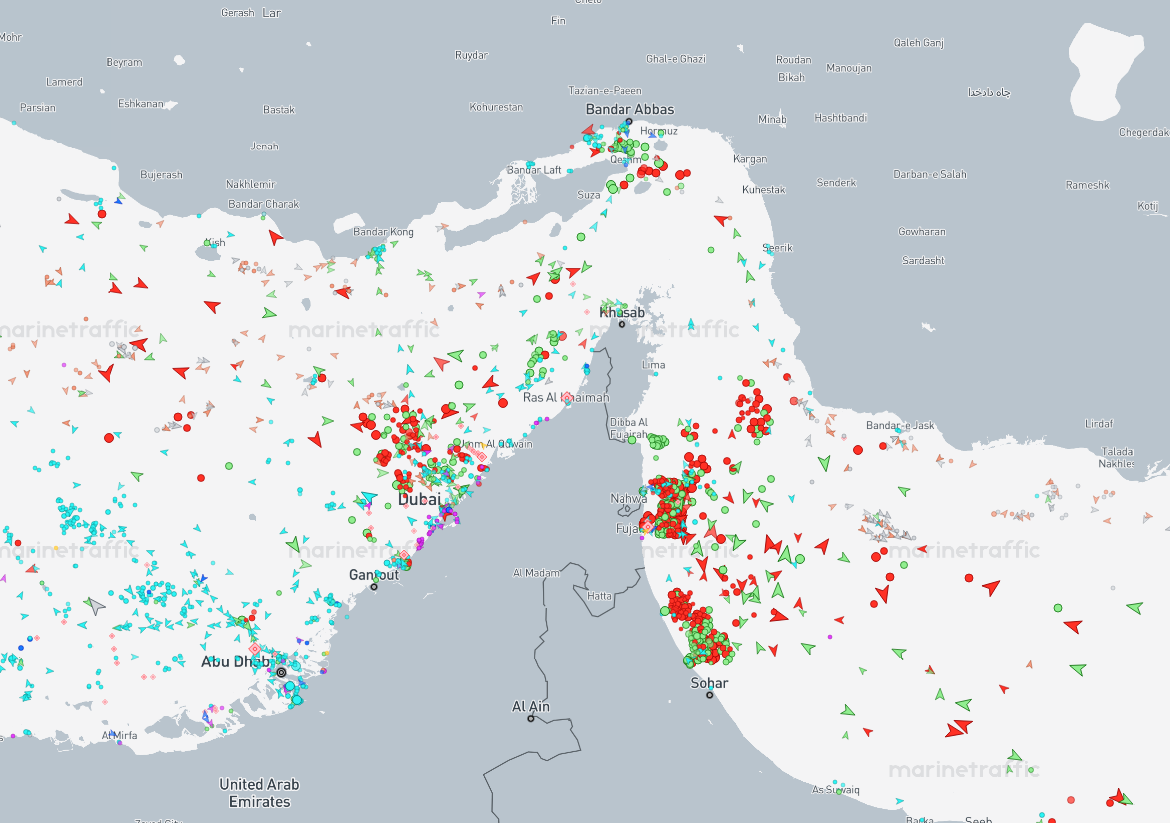Click the Hormuz island label

pos(659,131)
